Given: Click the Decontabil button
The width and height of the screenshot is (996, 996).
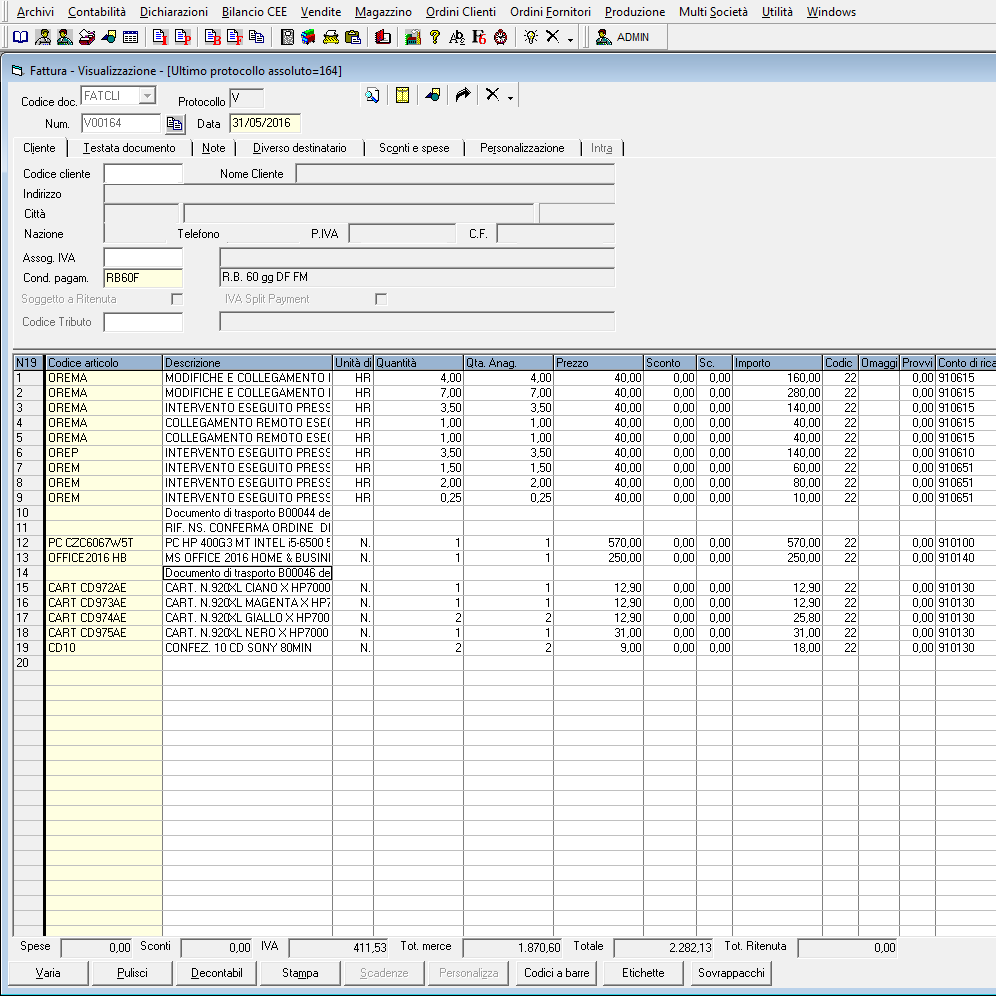Looking at the screenshot, I should point(217,972).
